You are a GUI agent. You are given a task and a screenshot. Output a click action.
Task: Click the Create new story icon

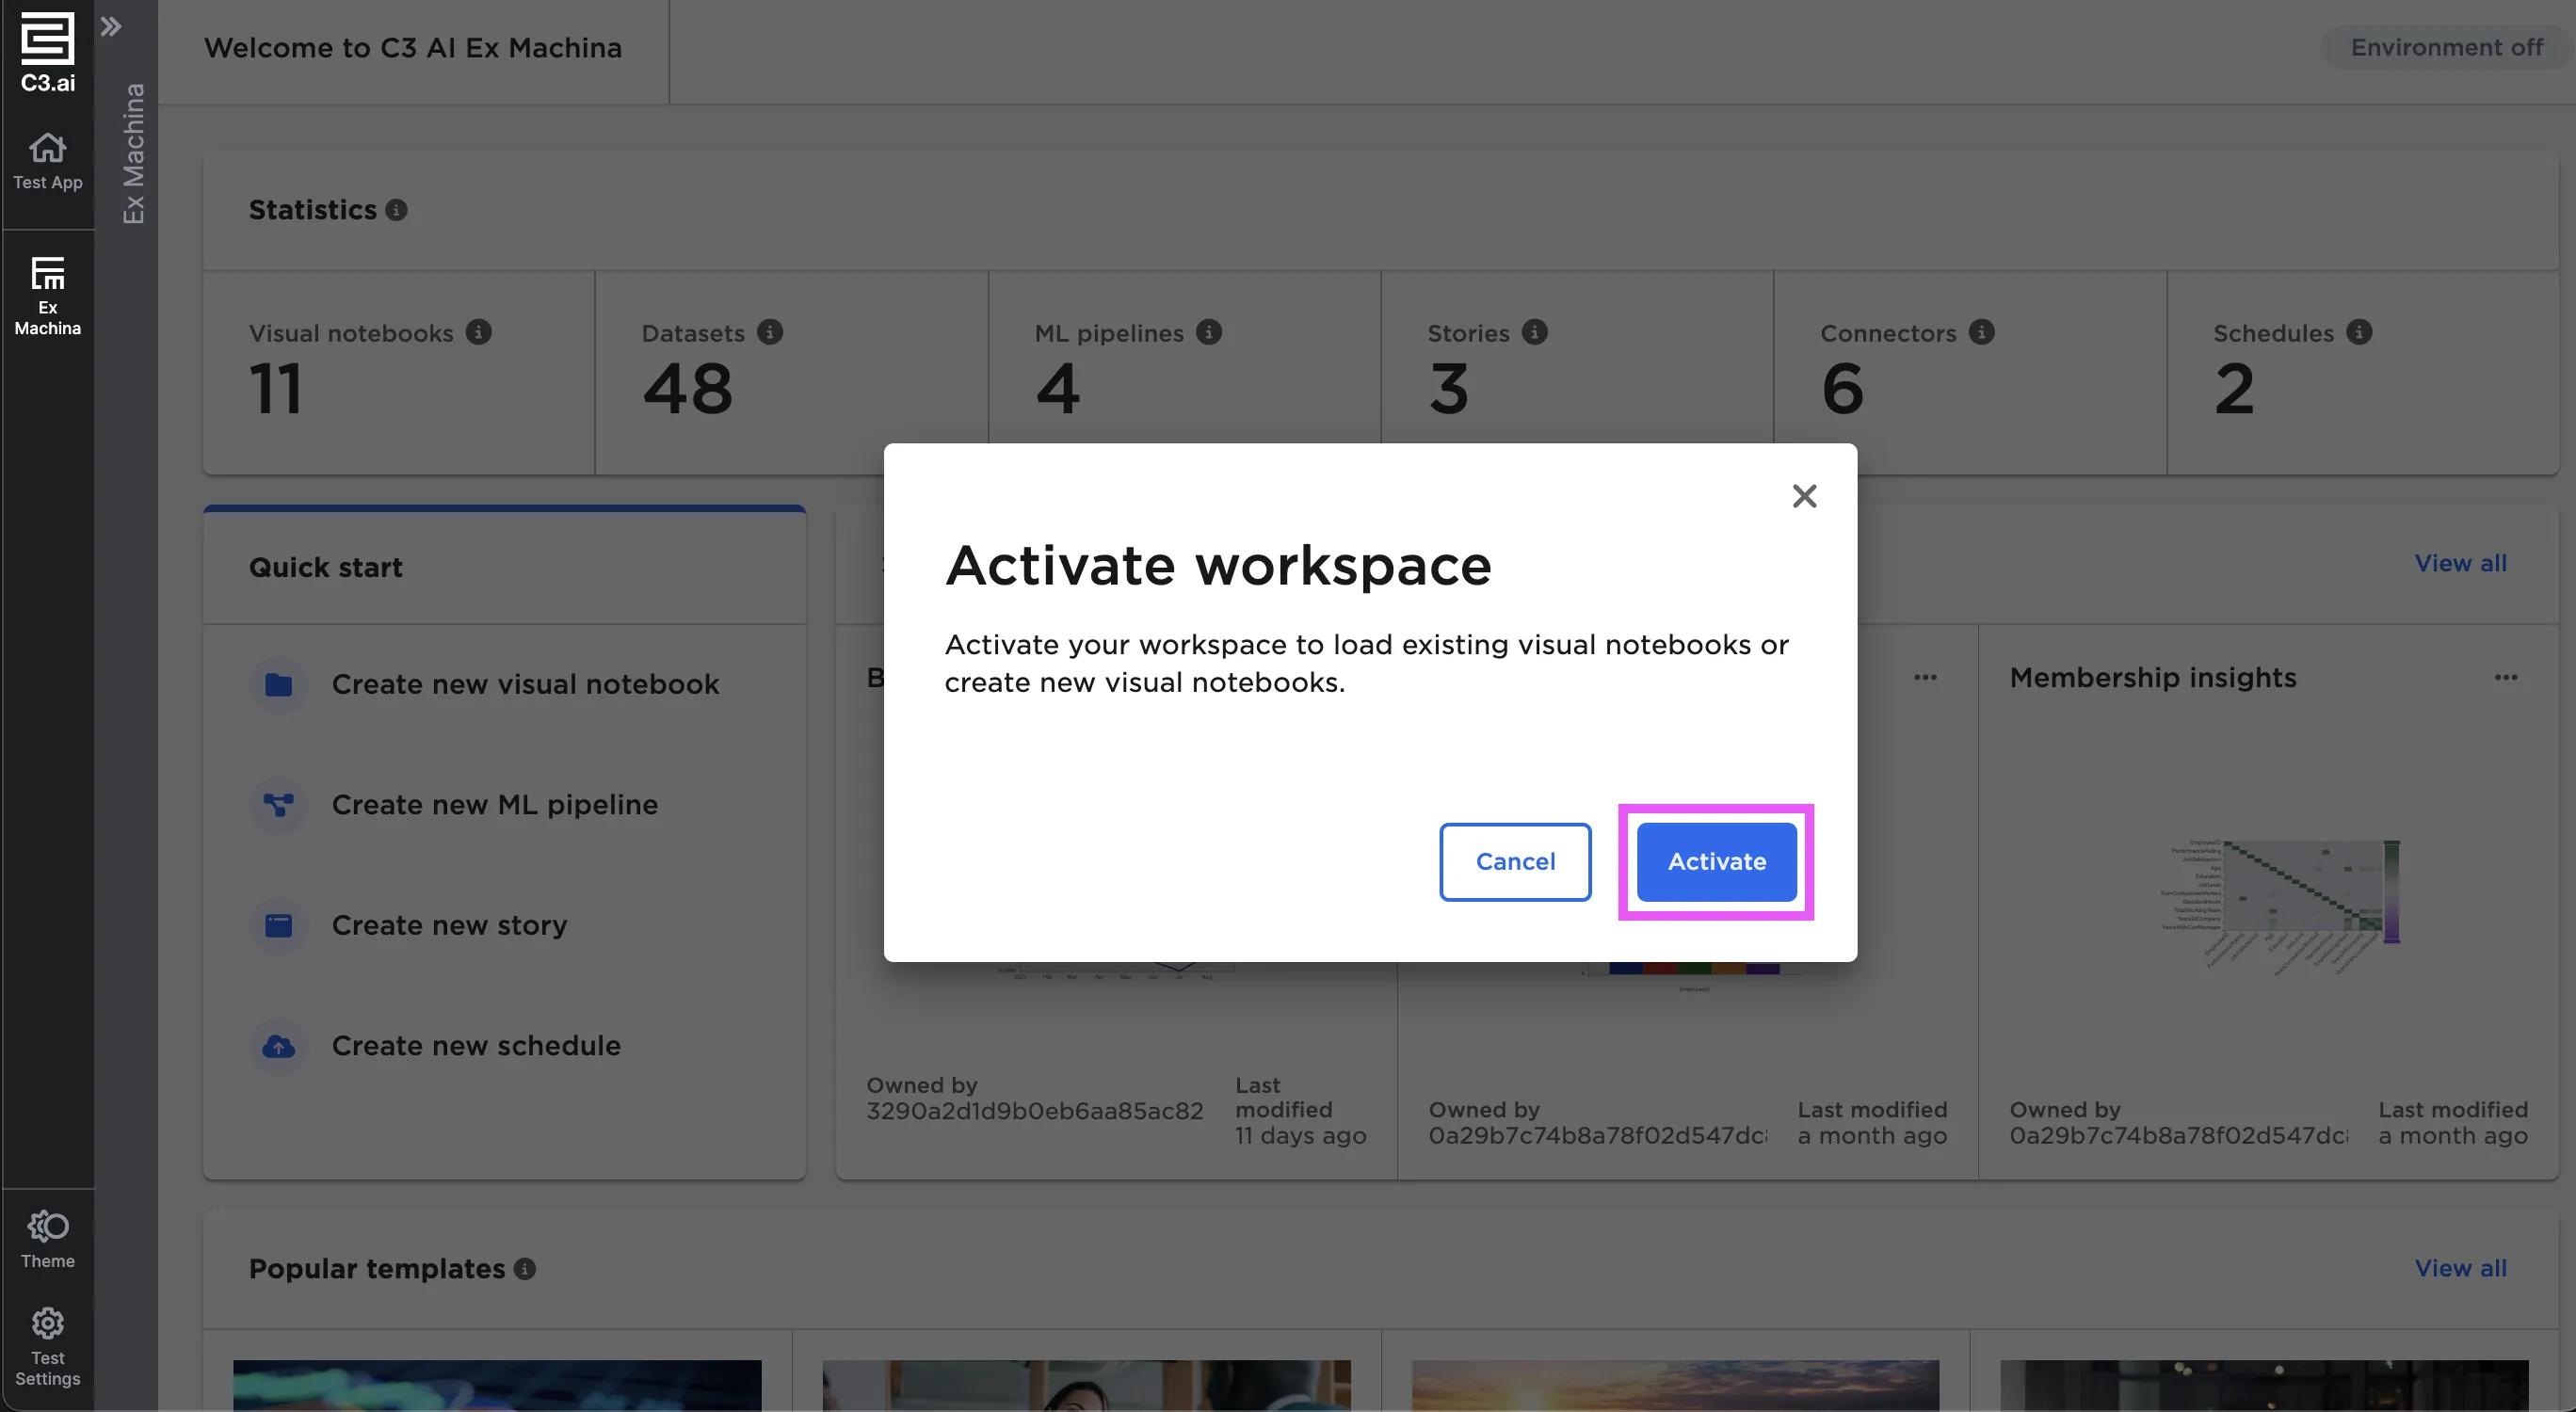tap(277, 926)
